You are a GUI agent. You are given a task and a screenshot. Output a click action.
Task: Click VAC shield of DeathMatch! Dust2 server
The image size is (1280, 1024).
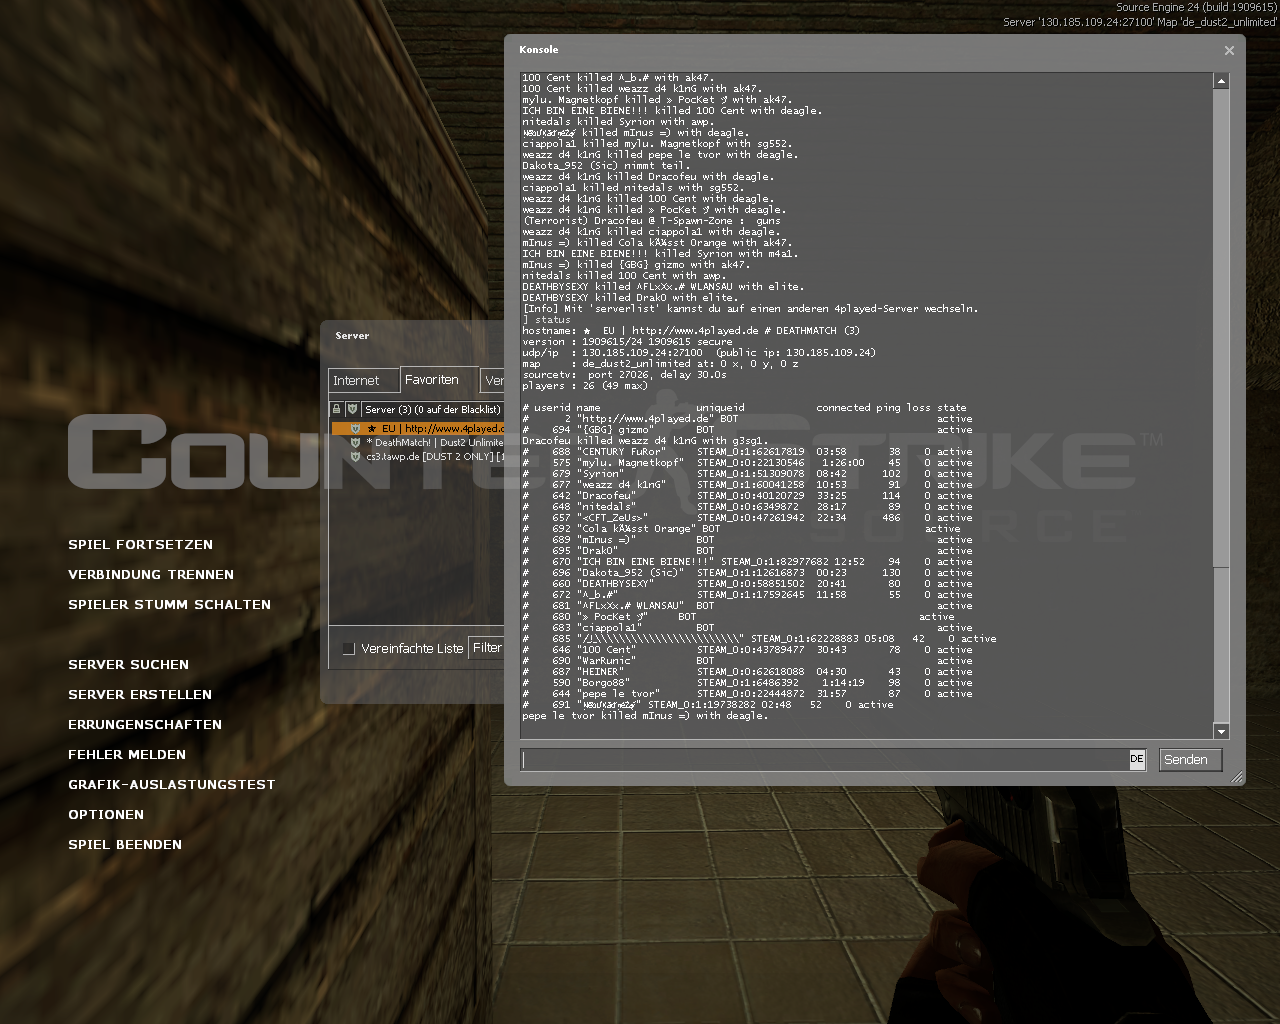click(x=355, y=443)
